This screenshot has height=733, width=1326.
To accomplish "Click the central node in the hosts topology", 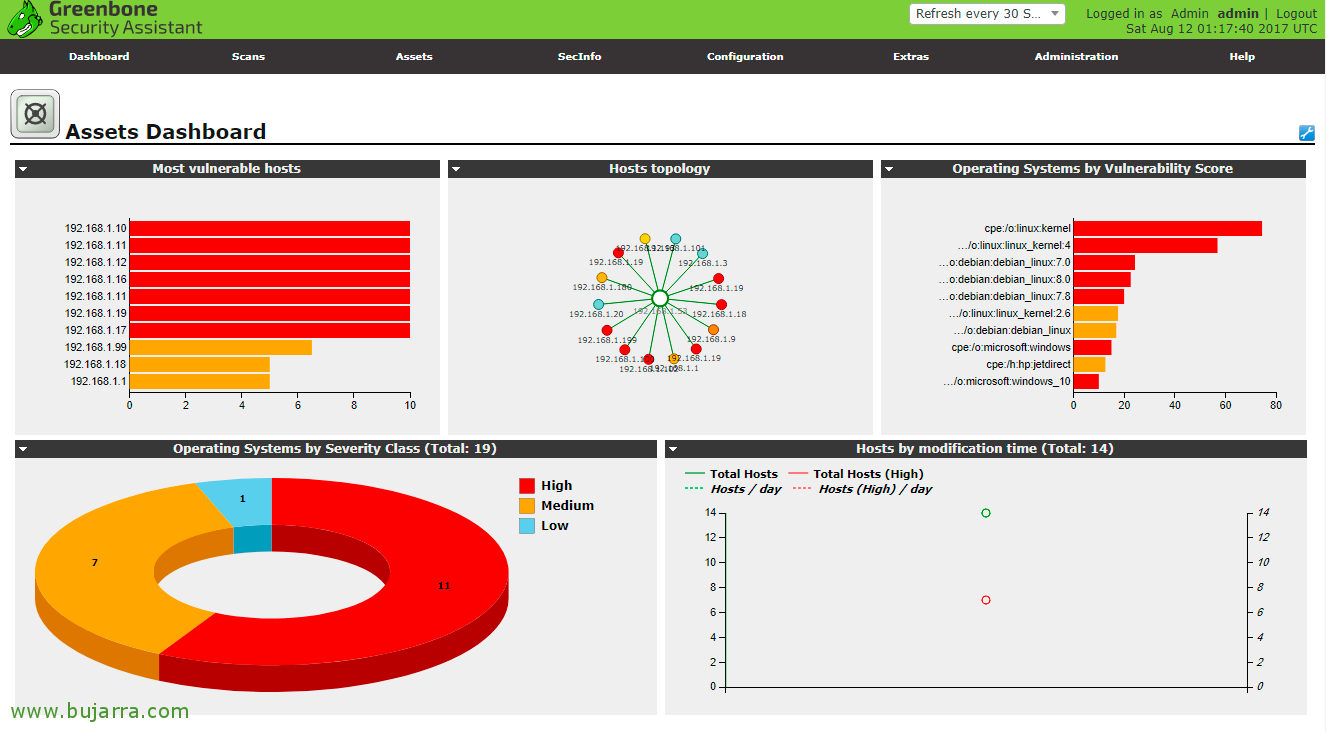I will (661, 297).
